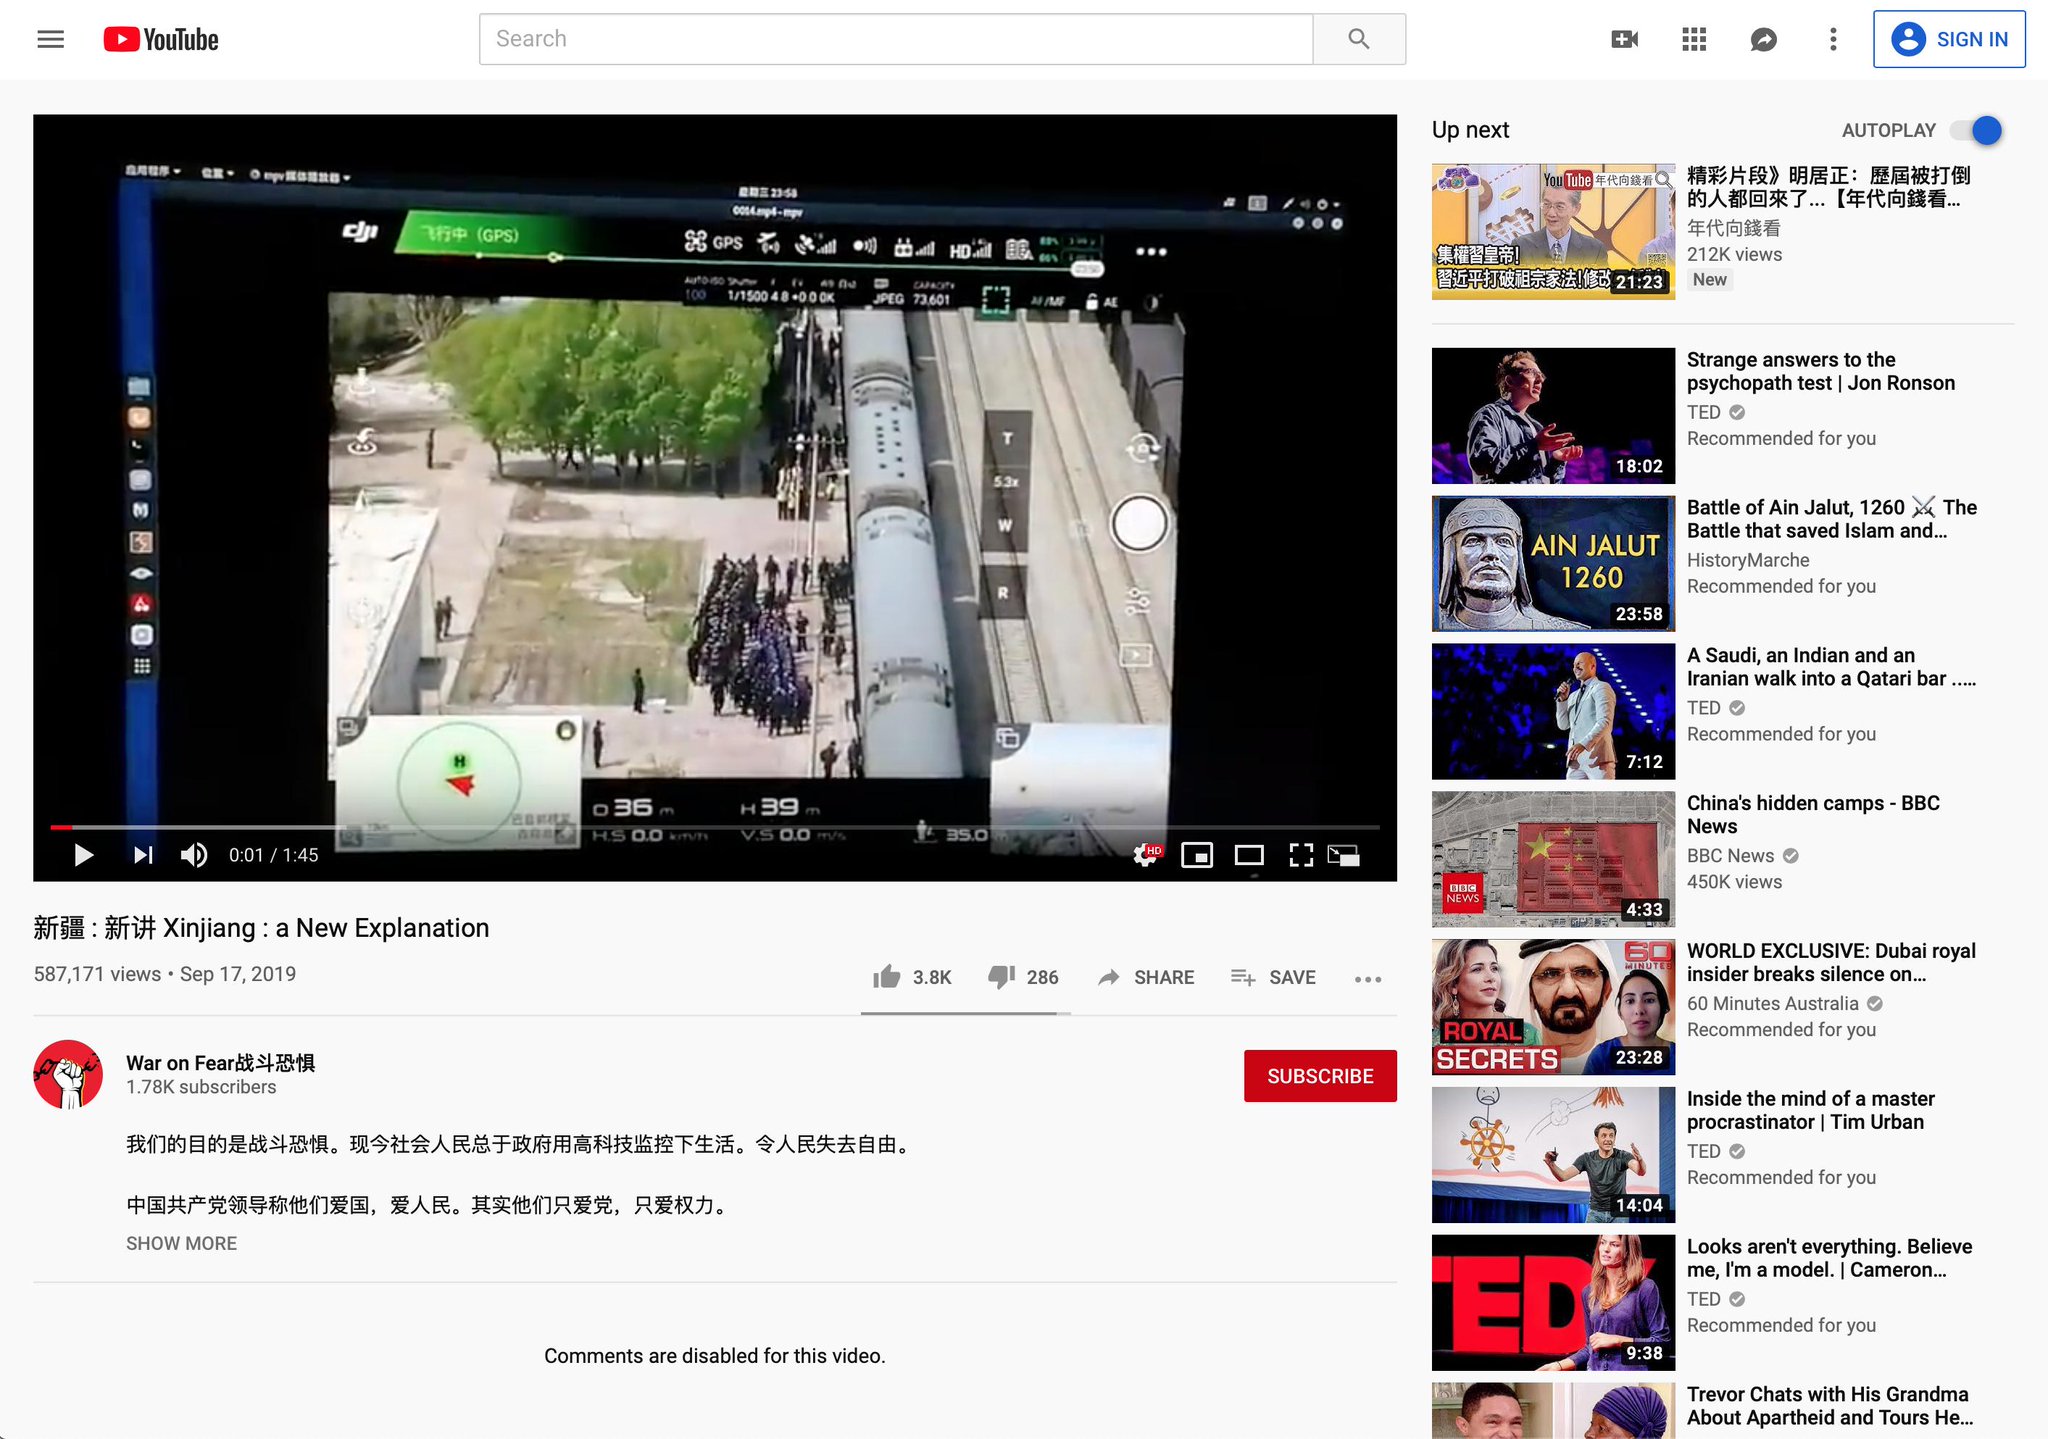This screenshot has height=1439, width=2048.
Task: Enter fullscreen mode in player
Action: [x=1300, y=855]
